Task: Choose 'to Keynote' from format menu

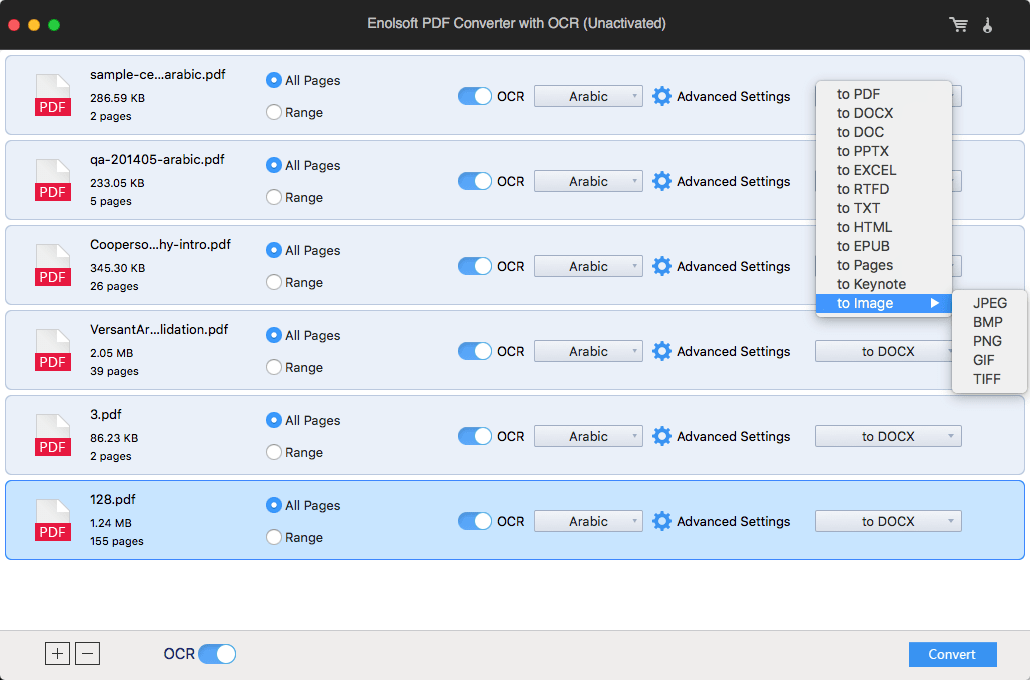Action: 884,284
